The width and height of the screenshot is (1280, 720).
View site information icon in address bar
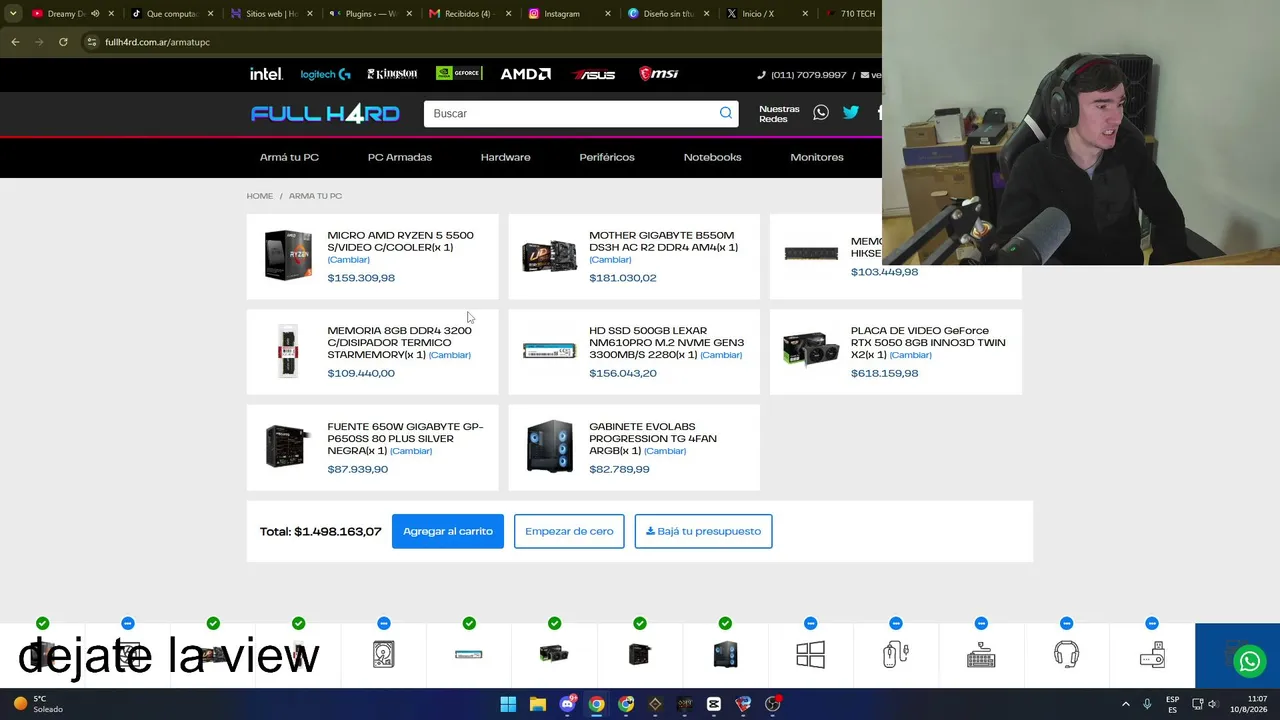click(91, 42)
